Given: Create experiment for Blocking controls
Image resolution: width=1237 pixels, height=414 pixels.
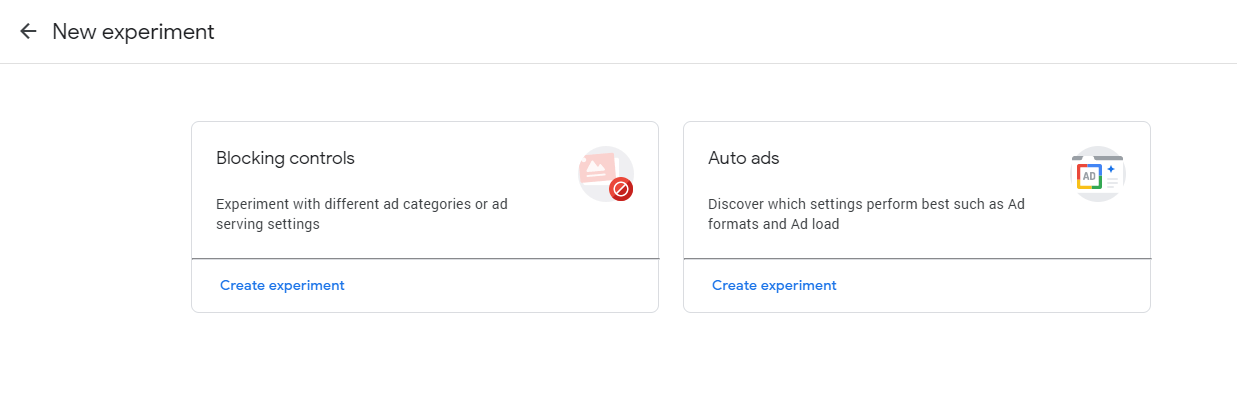Looking at the screenshot, I should pos(282,286).
